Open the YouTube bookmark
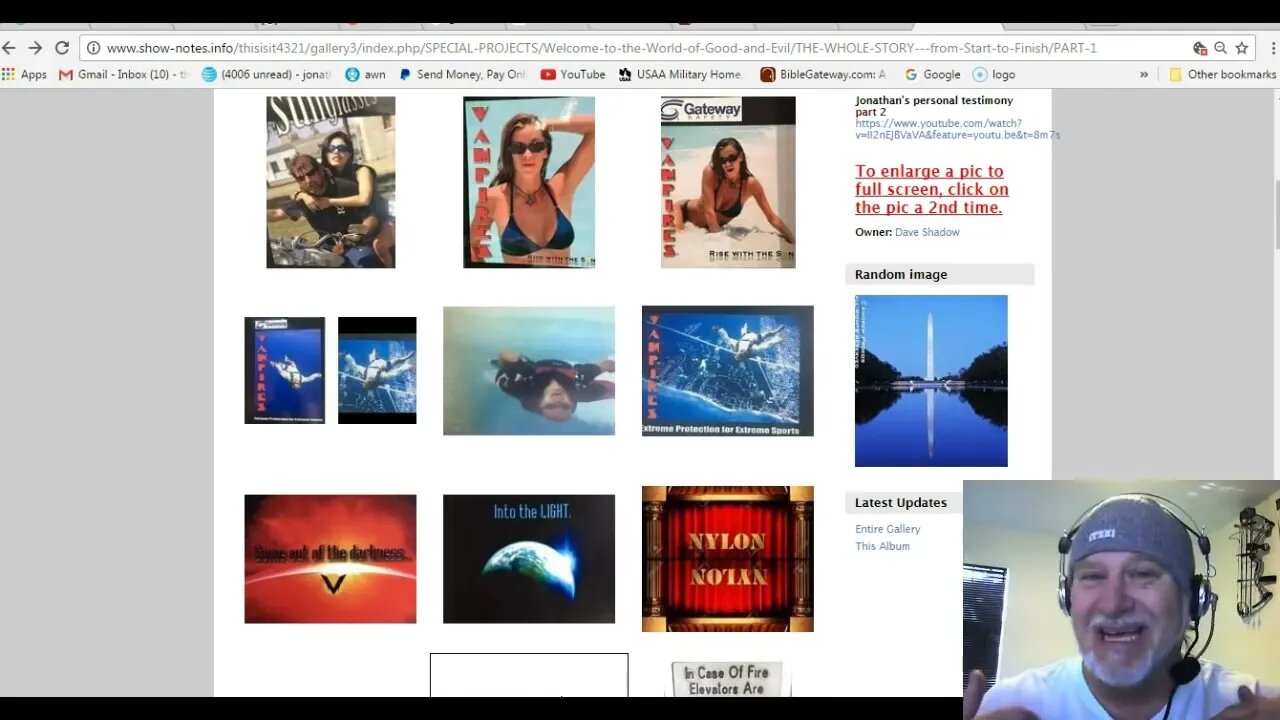This screenshot has width=1280, height=720. coord(573,74)
